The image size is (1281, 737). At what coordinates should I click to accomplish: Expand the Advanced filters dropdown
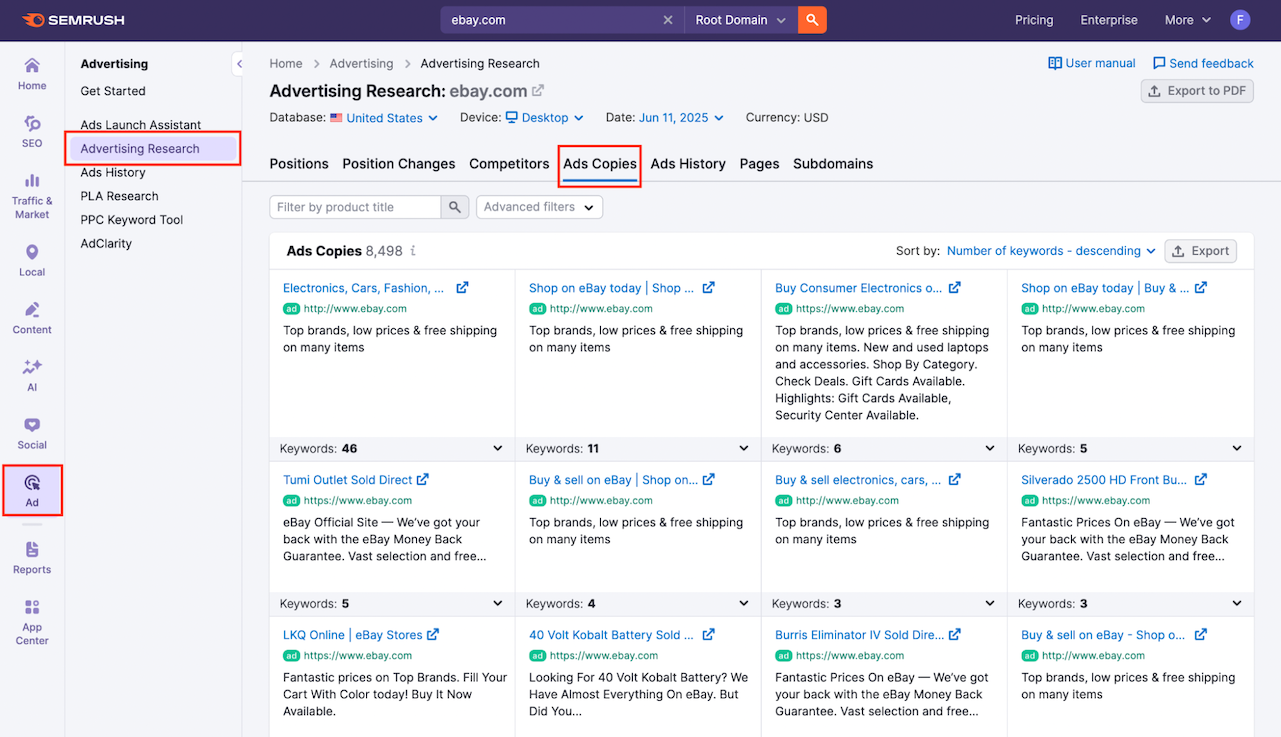pyautogui.click(x=539, y=207)
